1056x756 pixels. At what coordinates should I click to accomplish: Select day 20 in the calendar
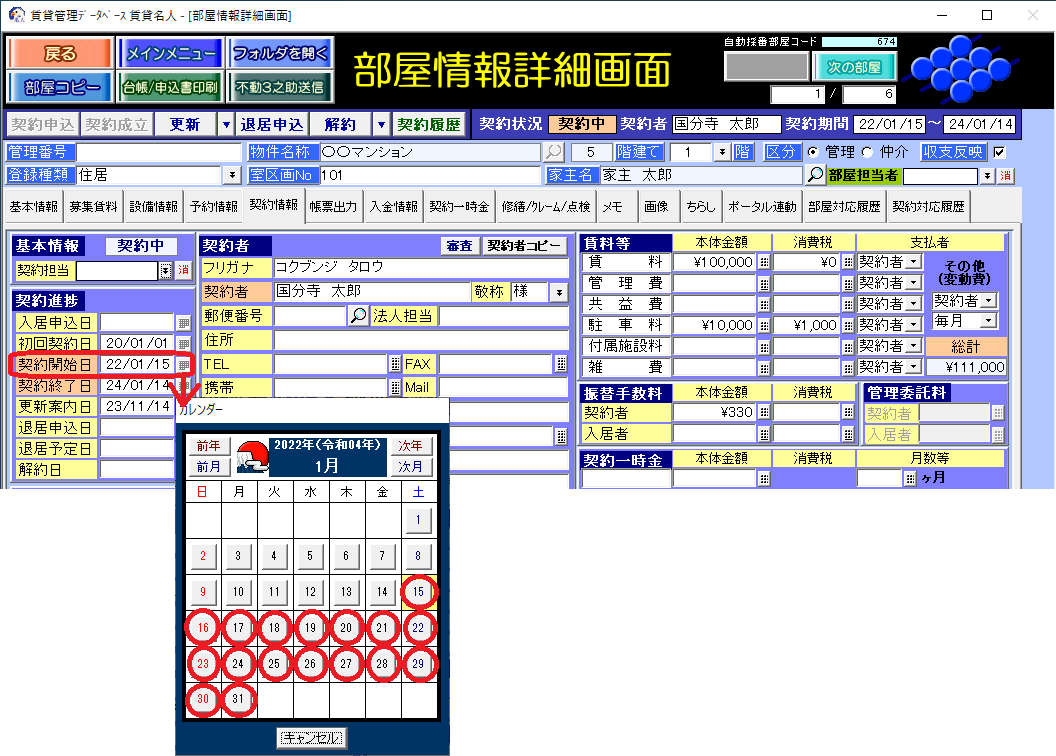coord(346,628)
